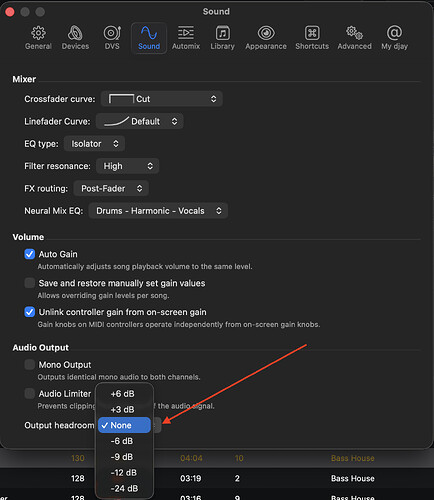Screen dimensions: 434x500
Task: Enable the Mono Output checkbox
Action: pos(30,364)
